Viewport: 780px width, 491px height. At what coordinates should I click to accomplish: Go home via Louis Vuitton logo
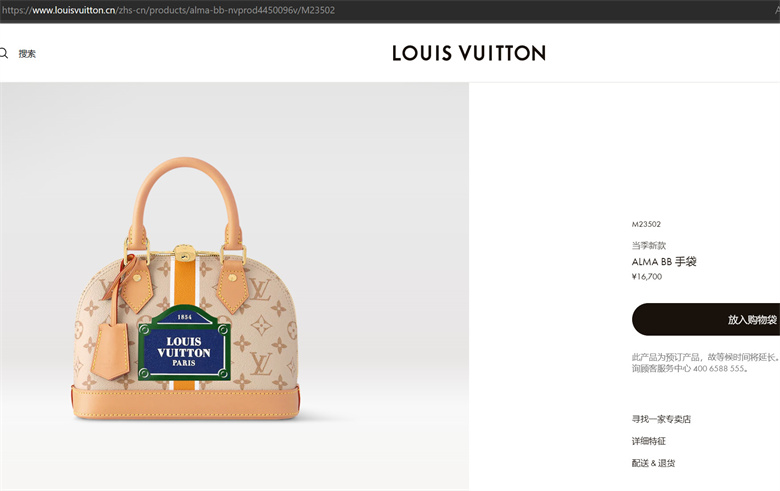pyautogui.click(x=469, y=53)
